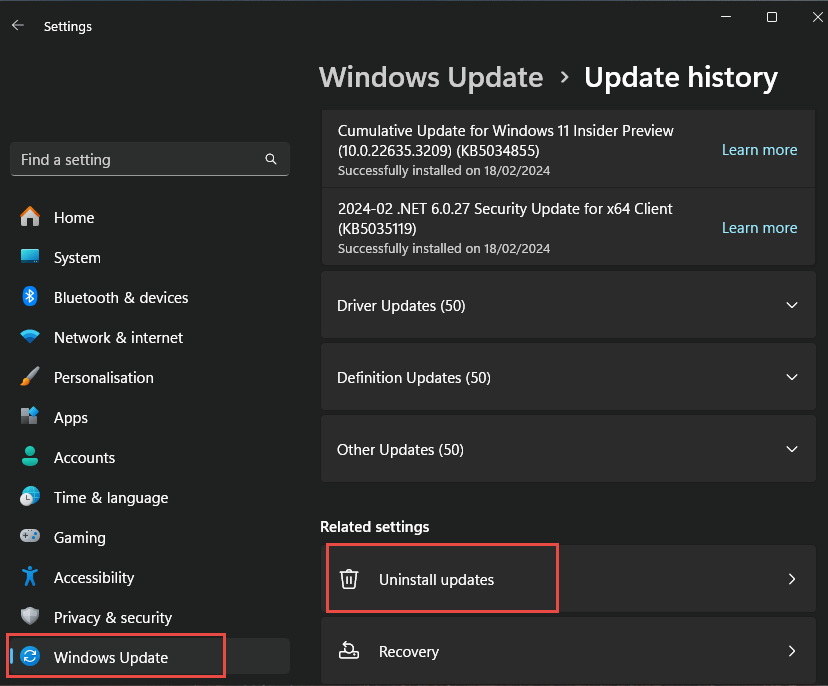Learn more about Cumulative Update KB5034855
Screen dimensions: 828x686
click(759, 150)
